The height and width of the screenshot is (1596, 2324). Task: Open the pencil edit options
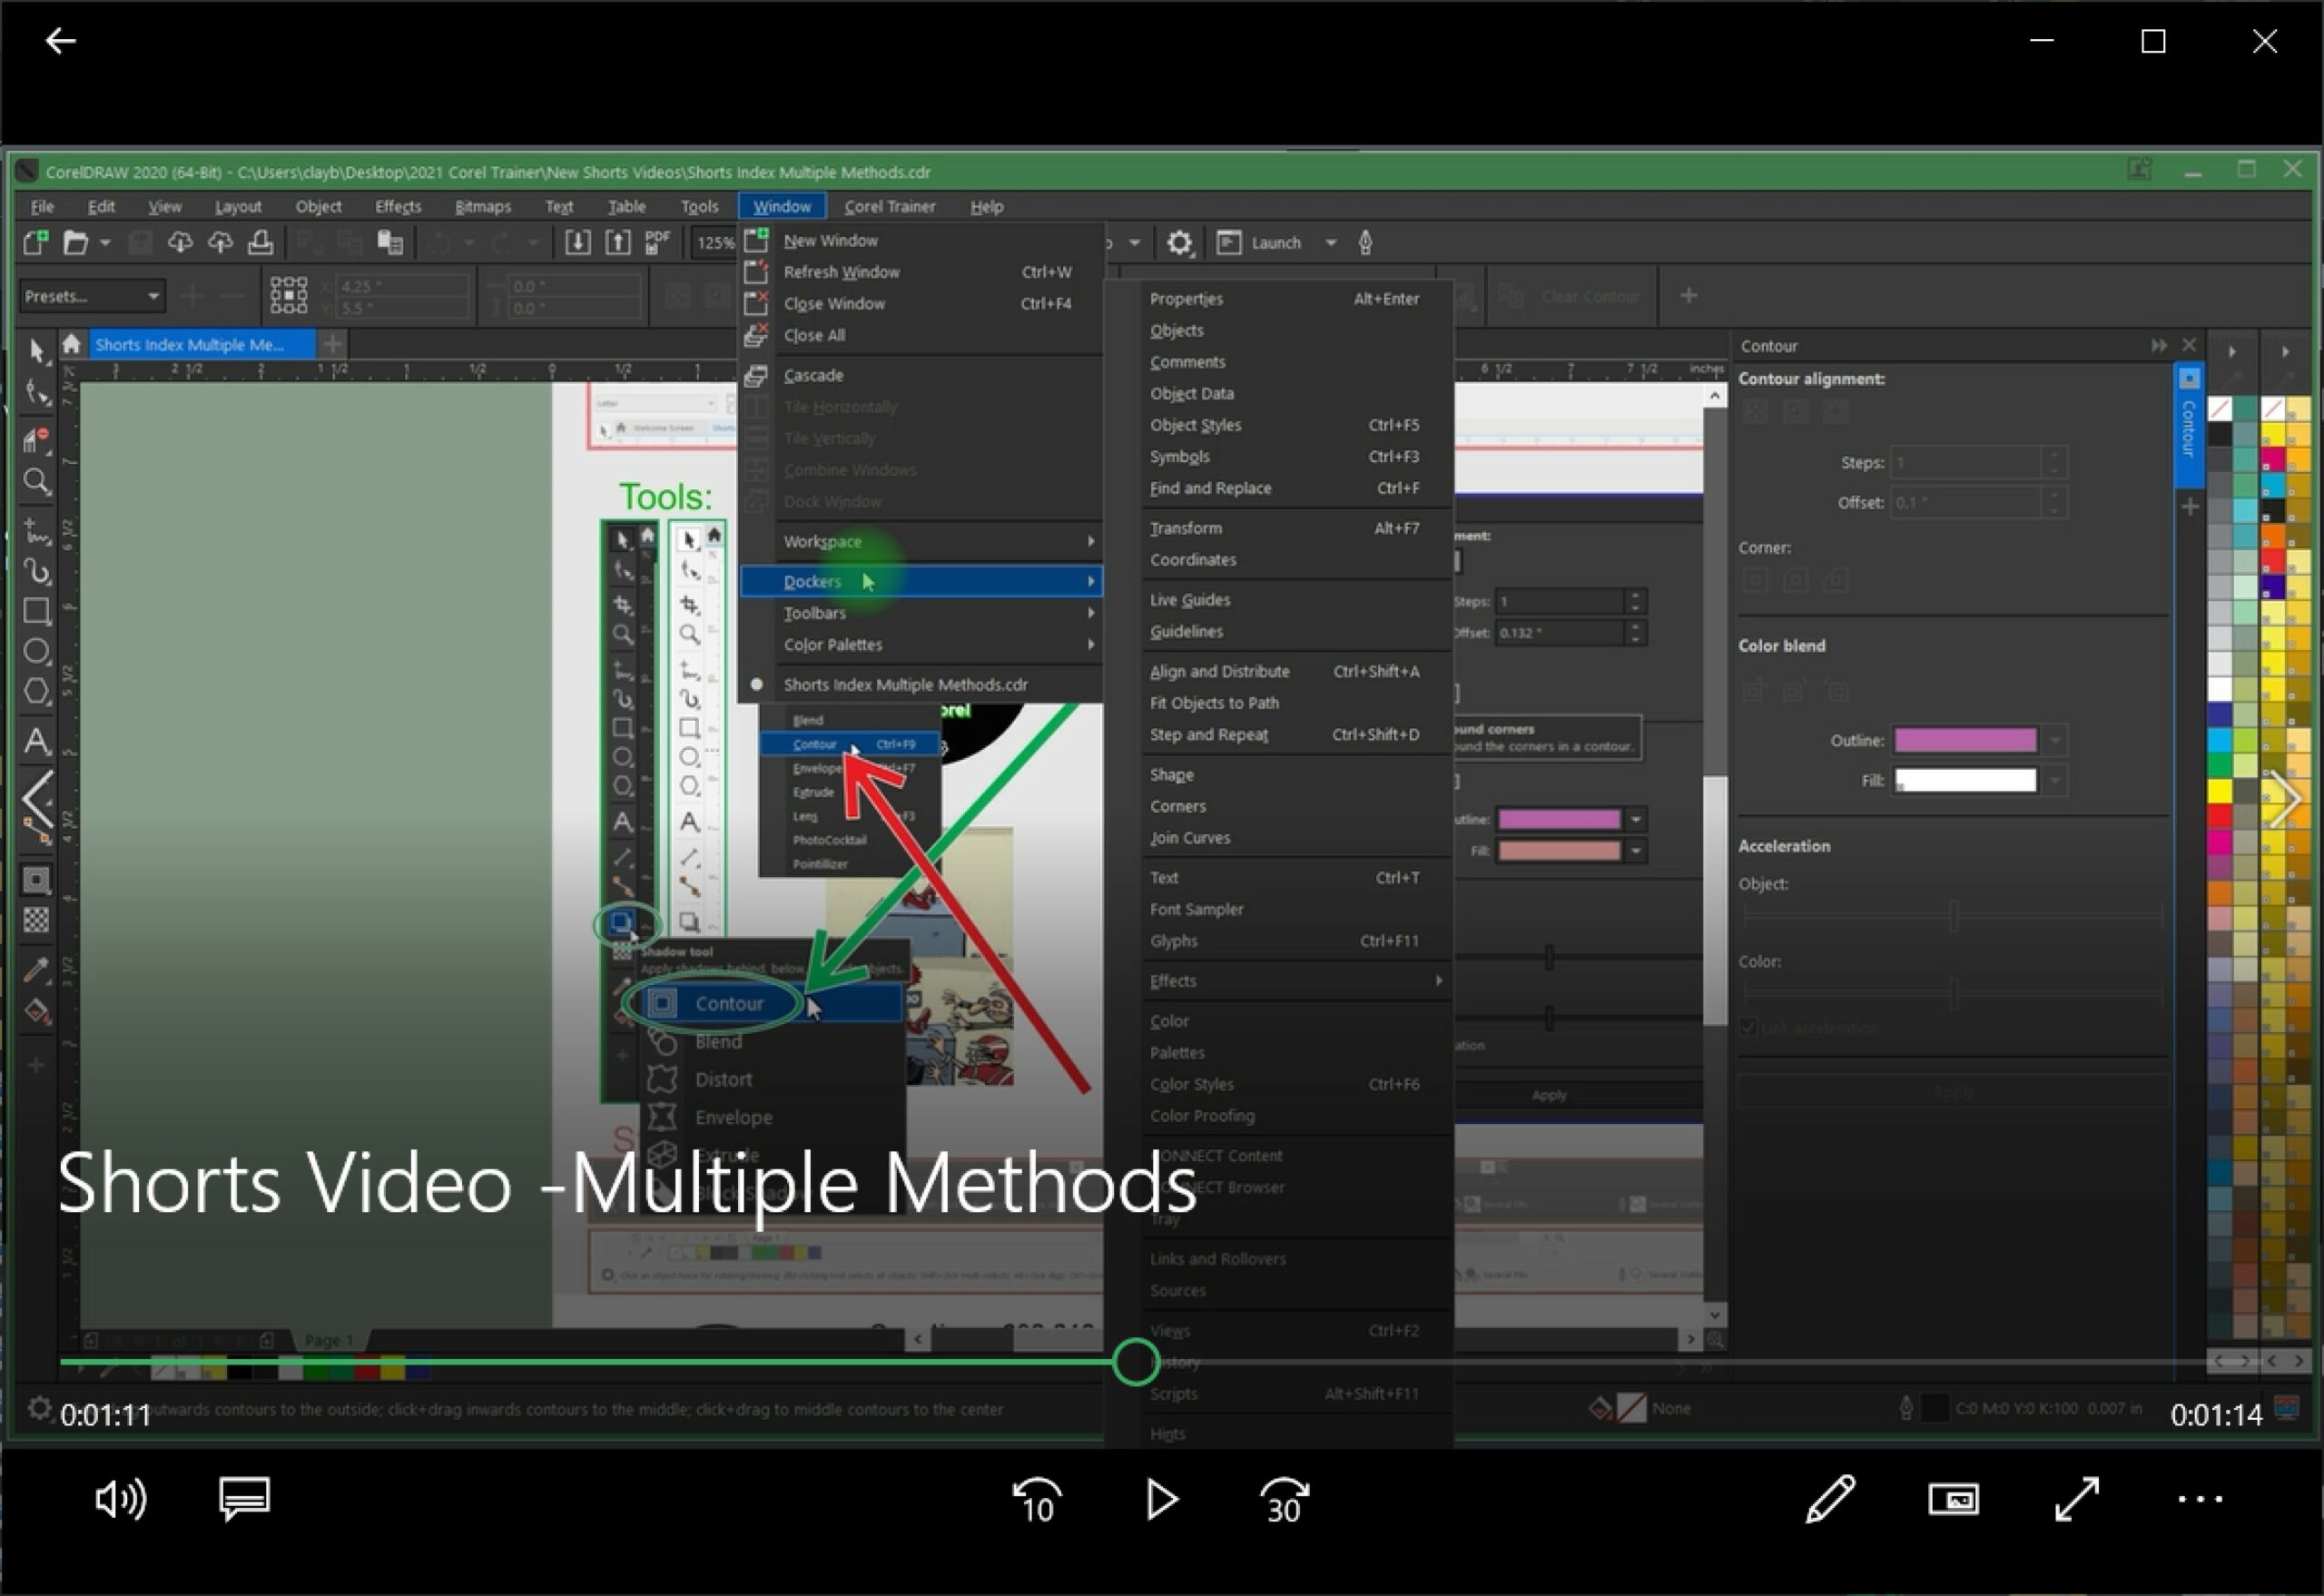tap(1830, 1499)
